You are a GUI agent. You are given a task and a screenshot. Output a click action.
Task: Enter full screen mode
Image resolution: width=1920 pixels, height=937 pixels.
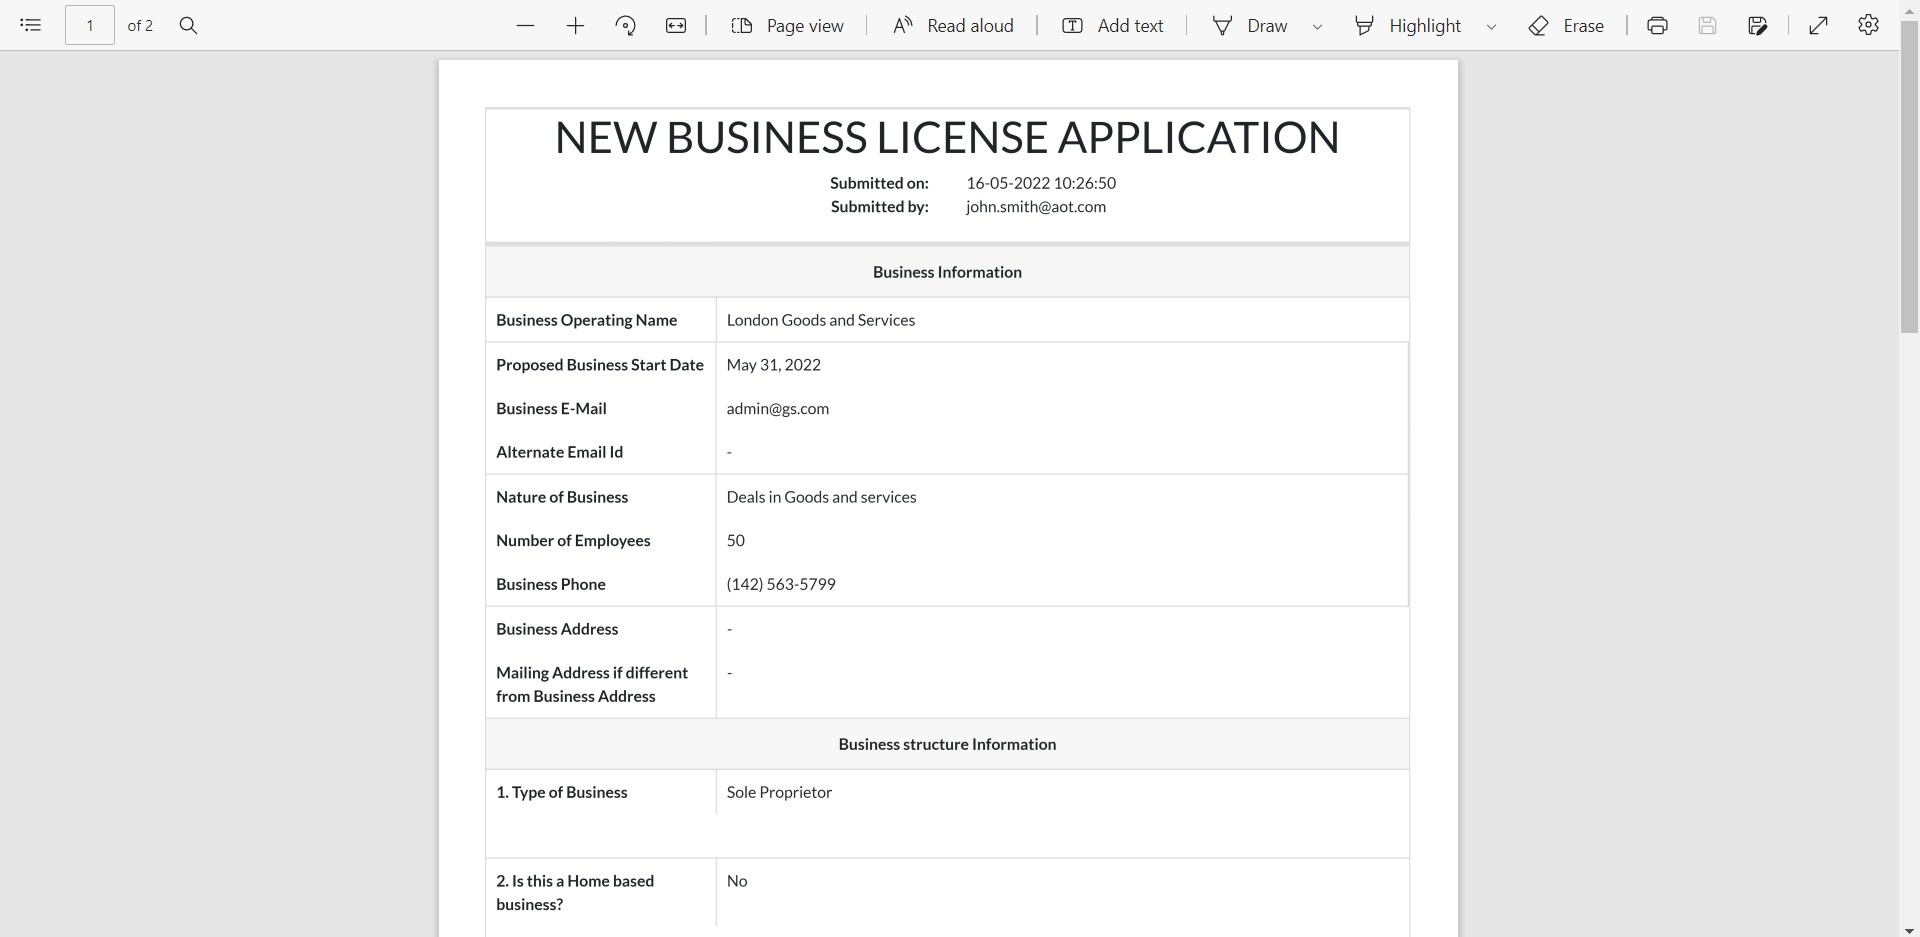pos(1819,26)
